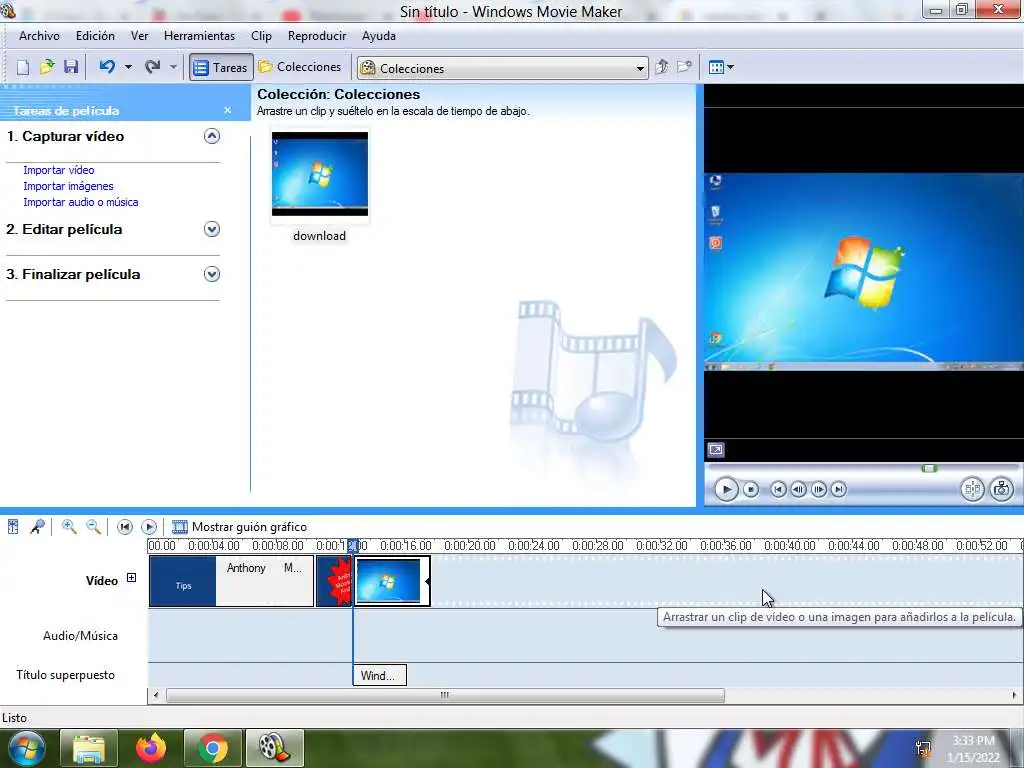Screen dimensions: 1024x768
Task: Play the timeline from the toolbar
Action: point(149,526)
